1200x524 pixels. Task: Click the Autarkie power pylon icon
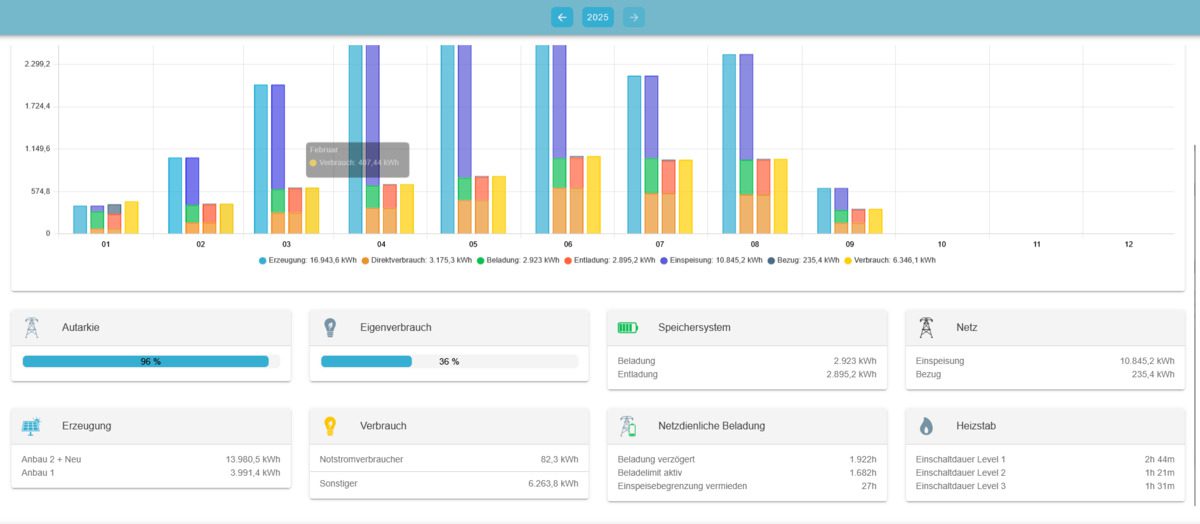pyautogui.click(x=32, y=327)
